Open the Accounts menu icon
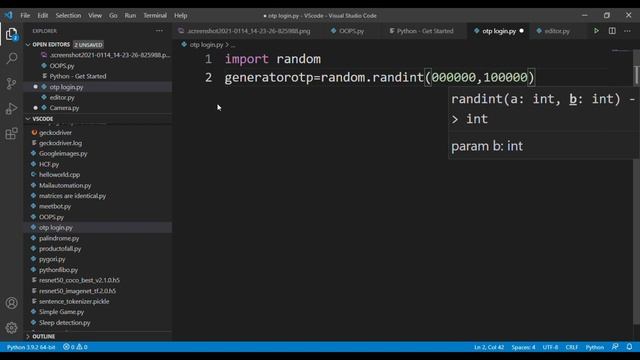 [x=11, y=303]
